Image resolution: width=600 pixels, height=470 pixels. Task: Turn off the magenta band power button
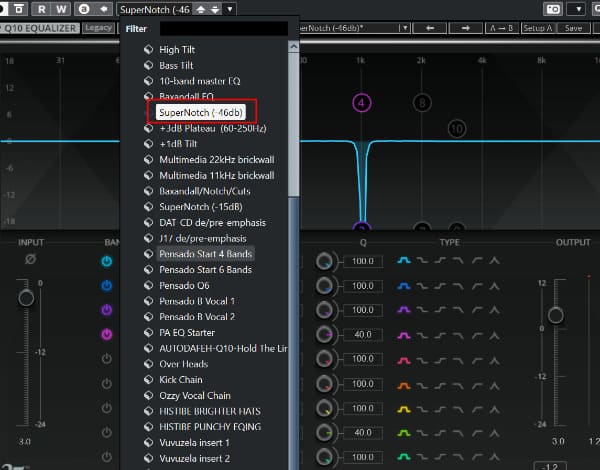point(107,335)
